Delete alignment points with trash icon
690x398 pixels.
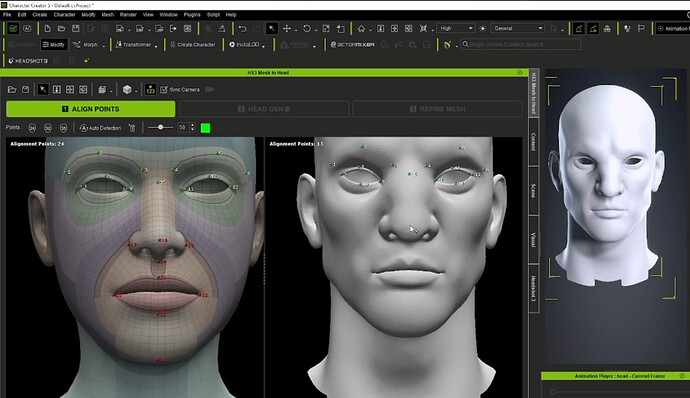[132, 128]
